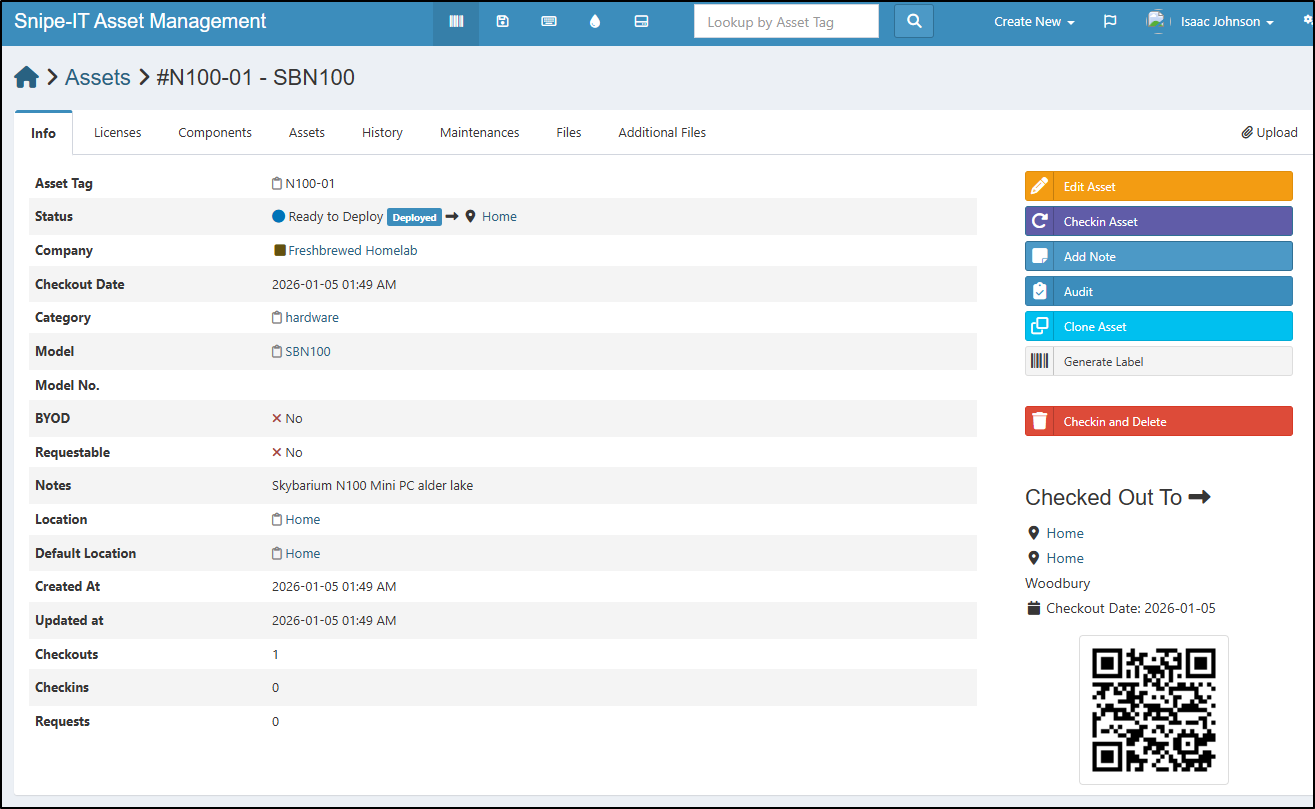Open Accessories keyboard icon in navbar
The width and height of the screenshot is (1315, 809).
549,22
